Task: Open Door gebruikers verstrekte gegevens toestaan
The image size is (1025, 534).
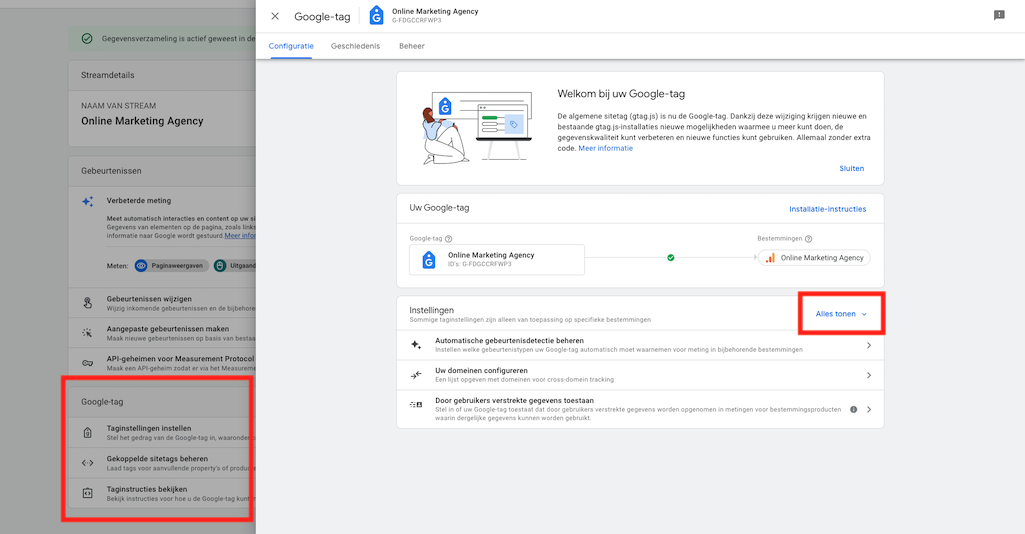Action: (x=640, y=409)
